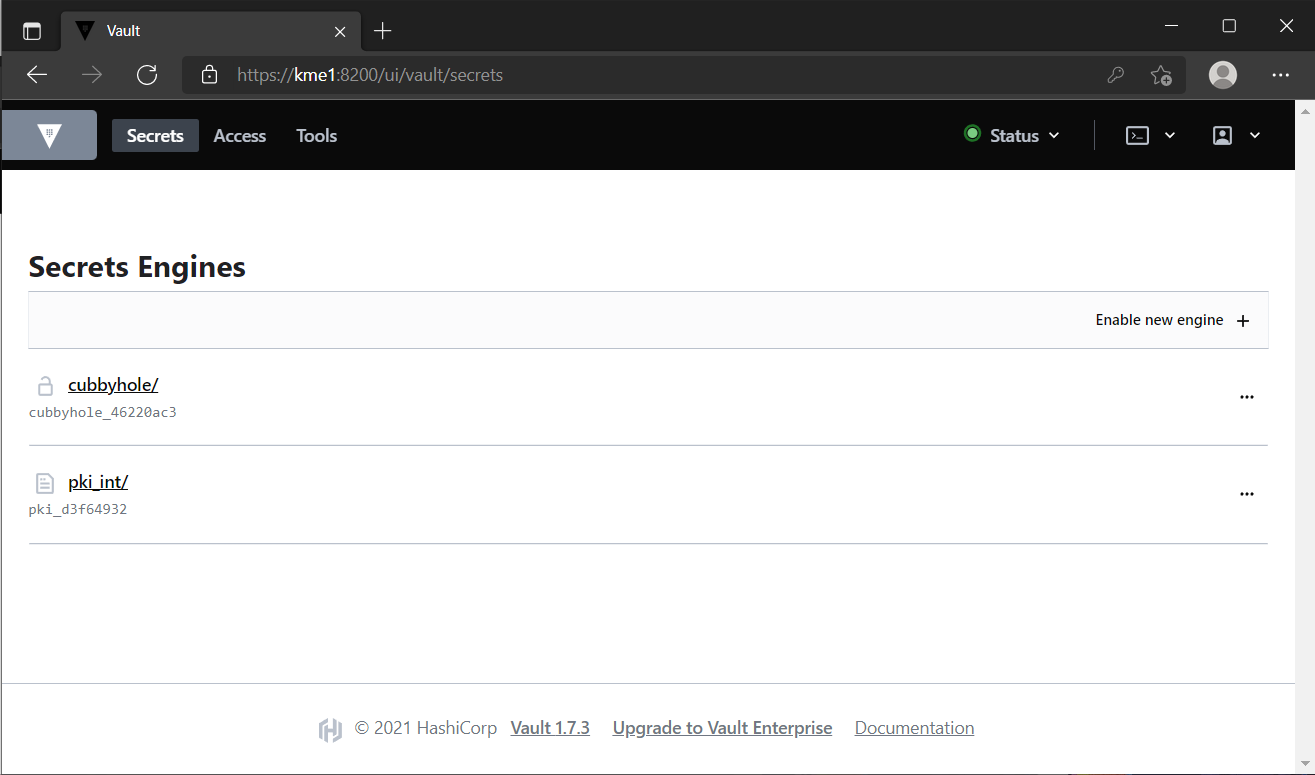
Task: Click the plus icon beside Enable new engine
Action: 1243,321
